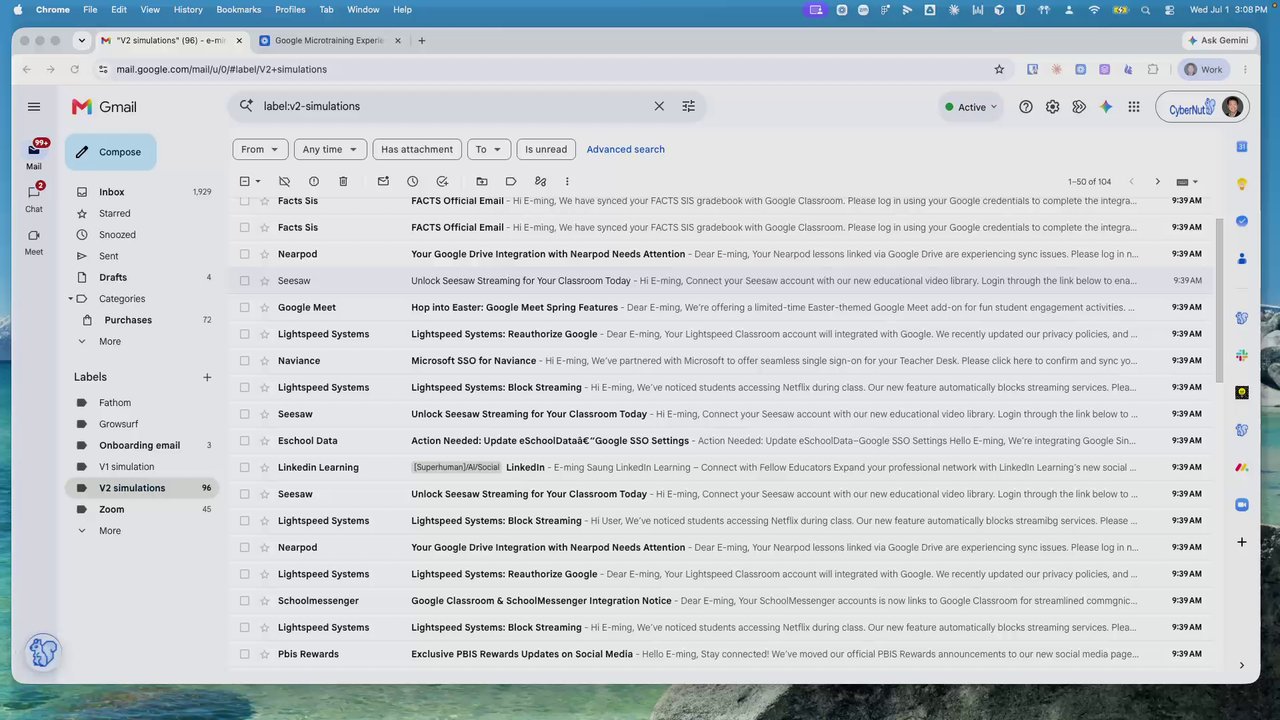Image resolution: width=1280 pixels, height=720 pixels.
Task: Go to next page of emails
Action: pos(1158,182)
